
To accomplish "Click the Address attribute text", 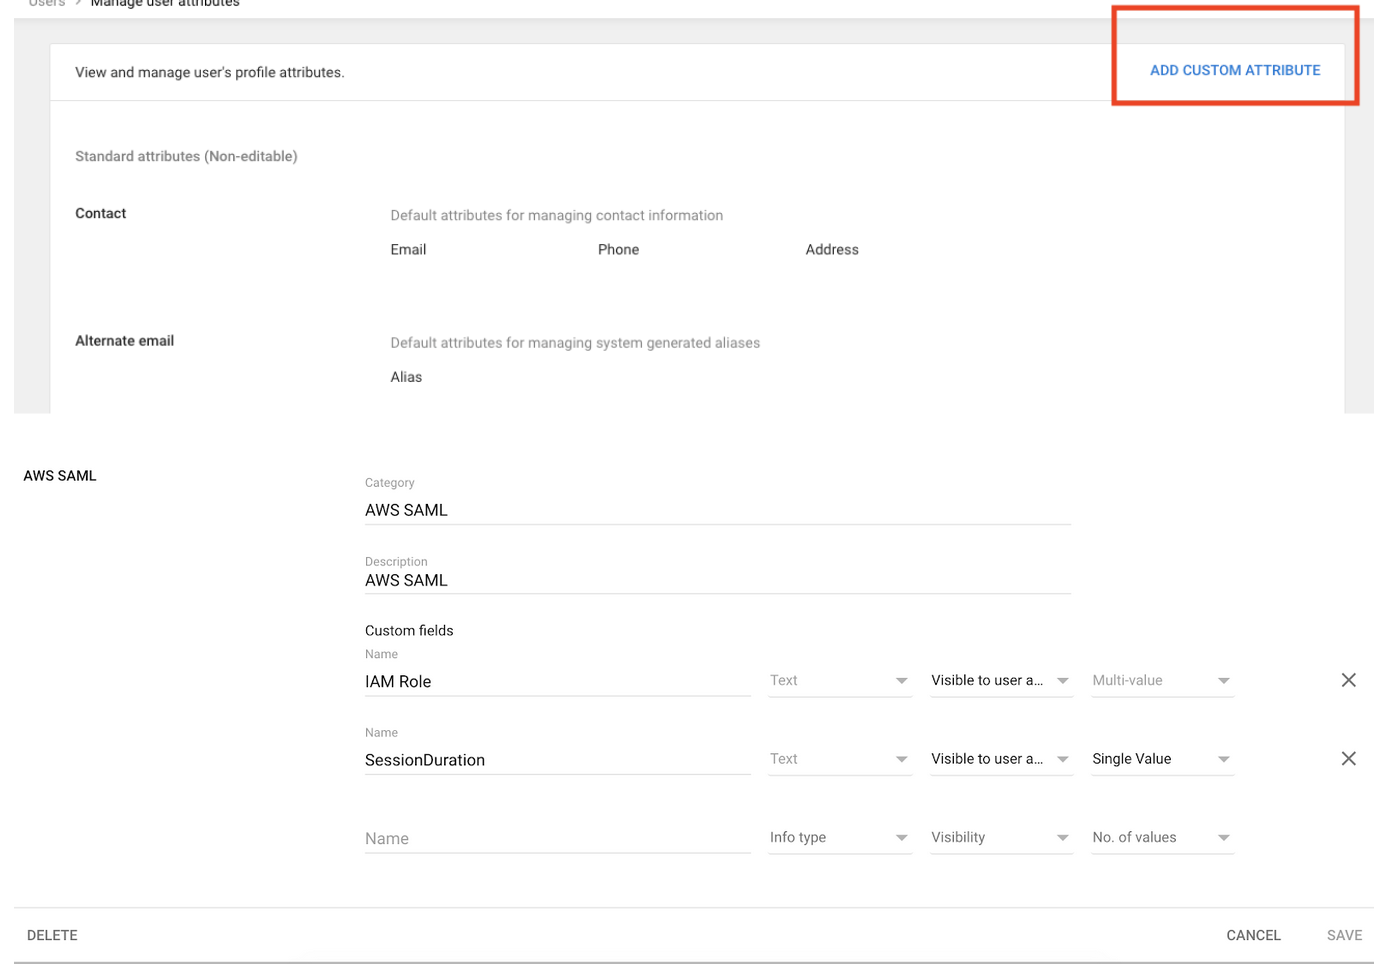I will (x=832, y=249).
